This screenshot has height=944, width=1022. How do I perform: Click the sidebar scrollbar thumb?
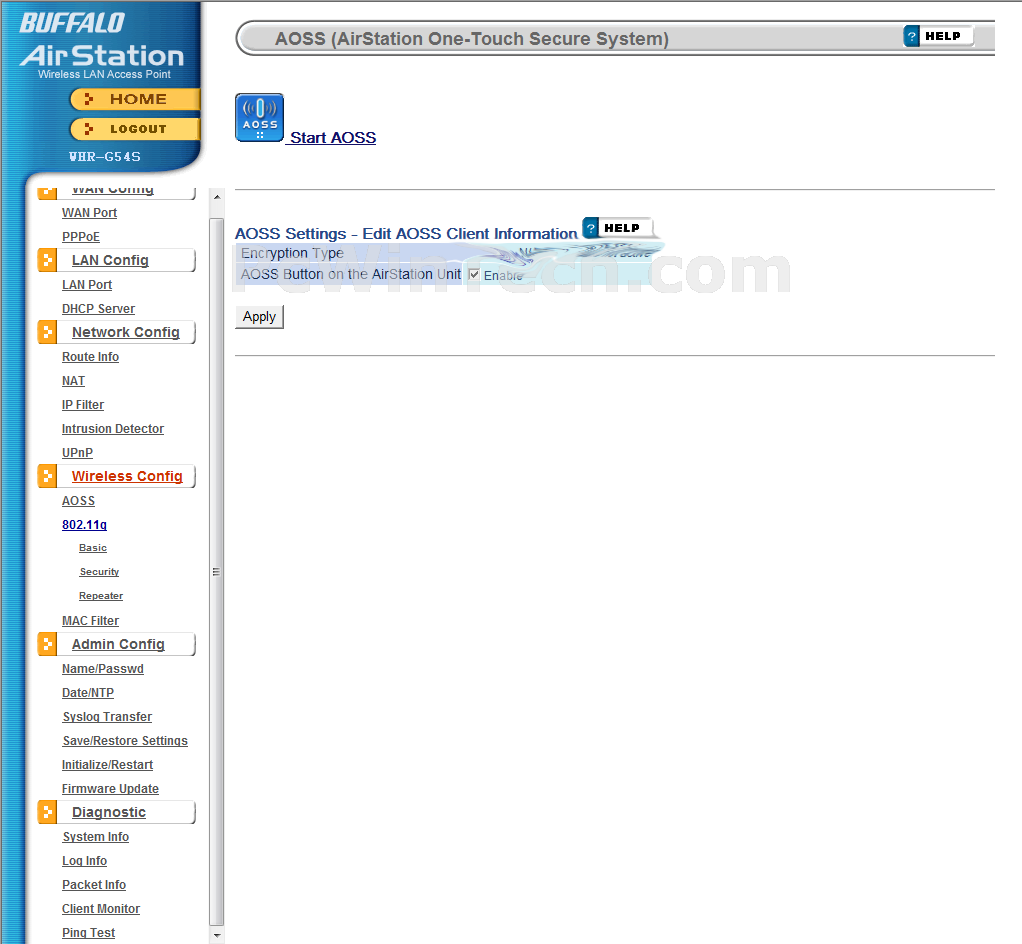coord(217,572)
